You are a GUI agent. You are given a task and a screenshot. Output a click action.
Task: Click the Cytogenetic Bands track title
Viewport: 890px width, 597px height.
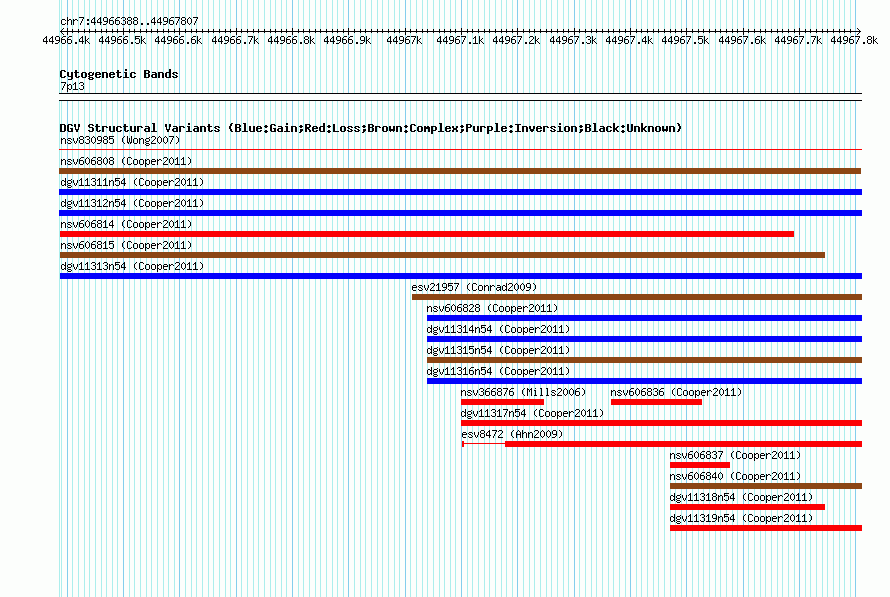119,74
